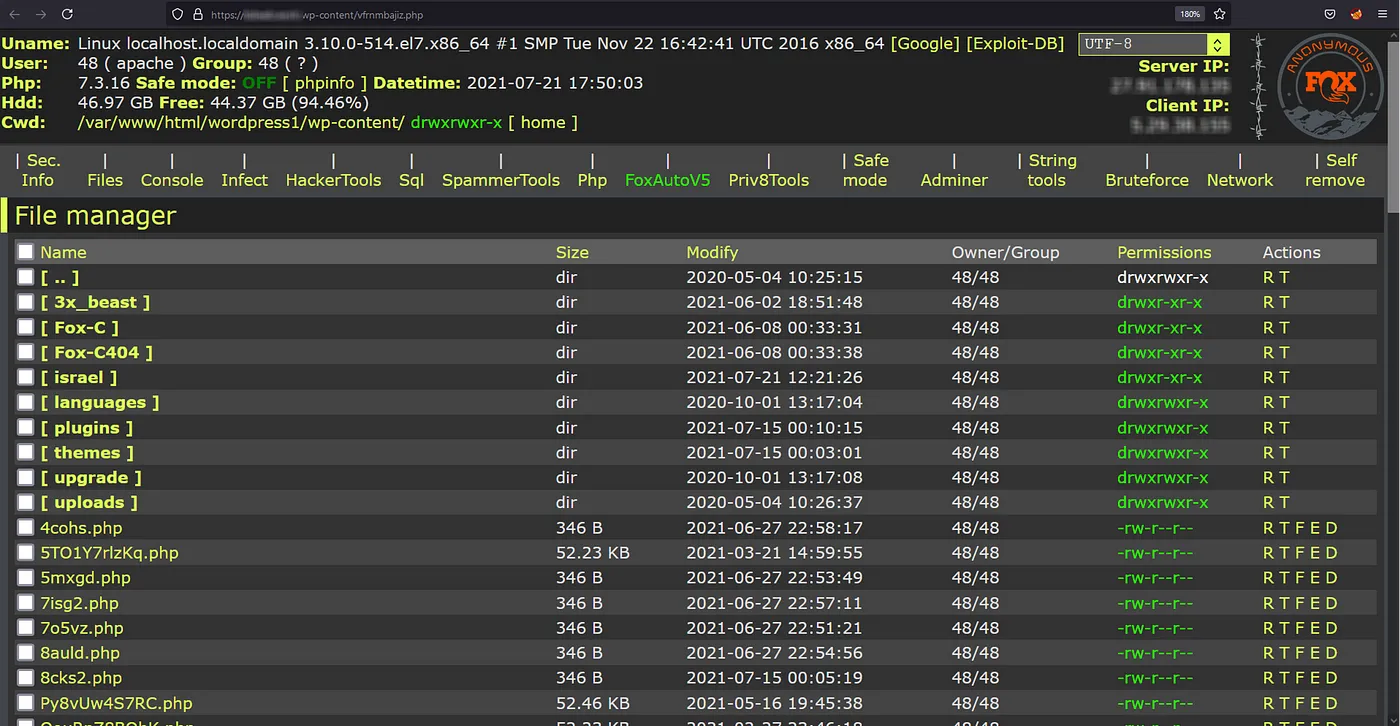Viewport: 1400px width, 726px height.
Task: Open the Network menu item
Action: pos(1240,180)
